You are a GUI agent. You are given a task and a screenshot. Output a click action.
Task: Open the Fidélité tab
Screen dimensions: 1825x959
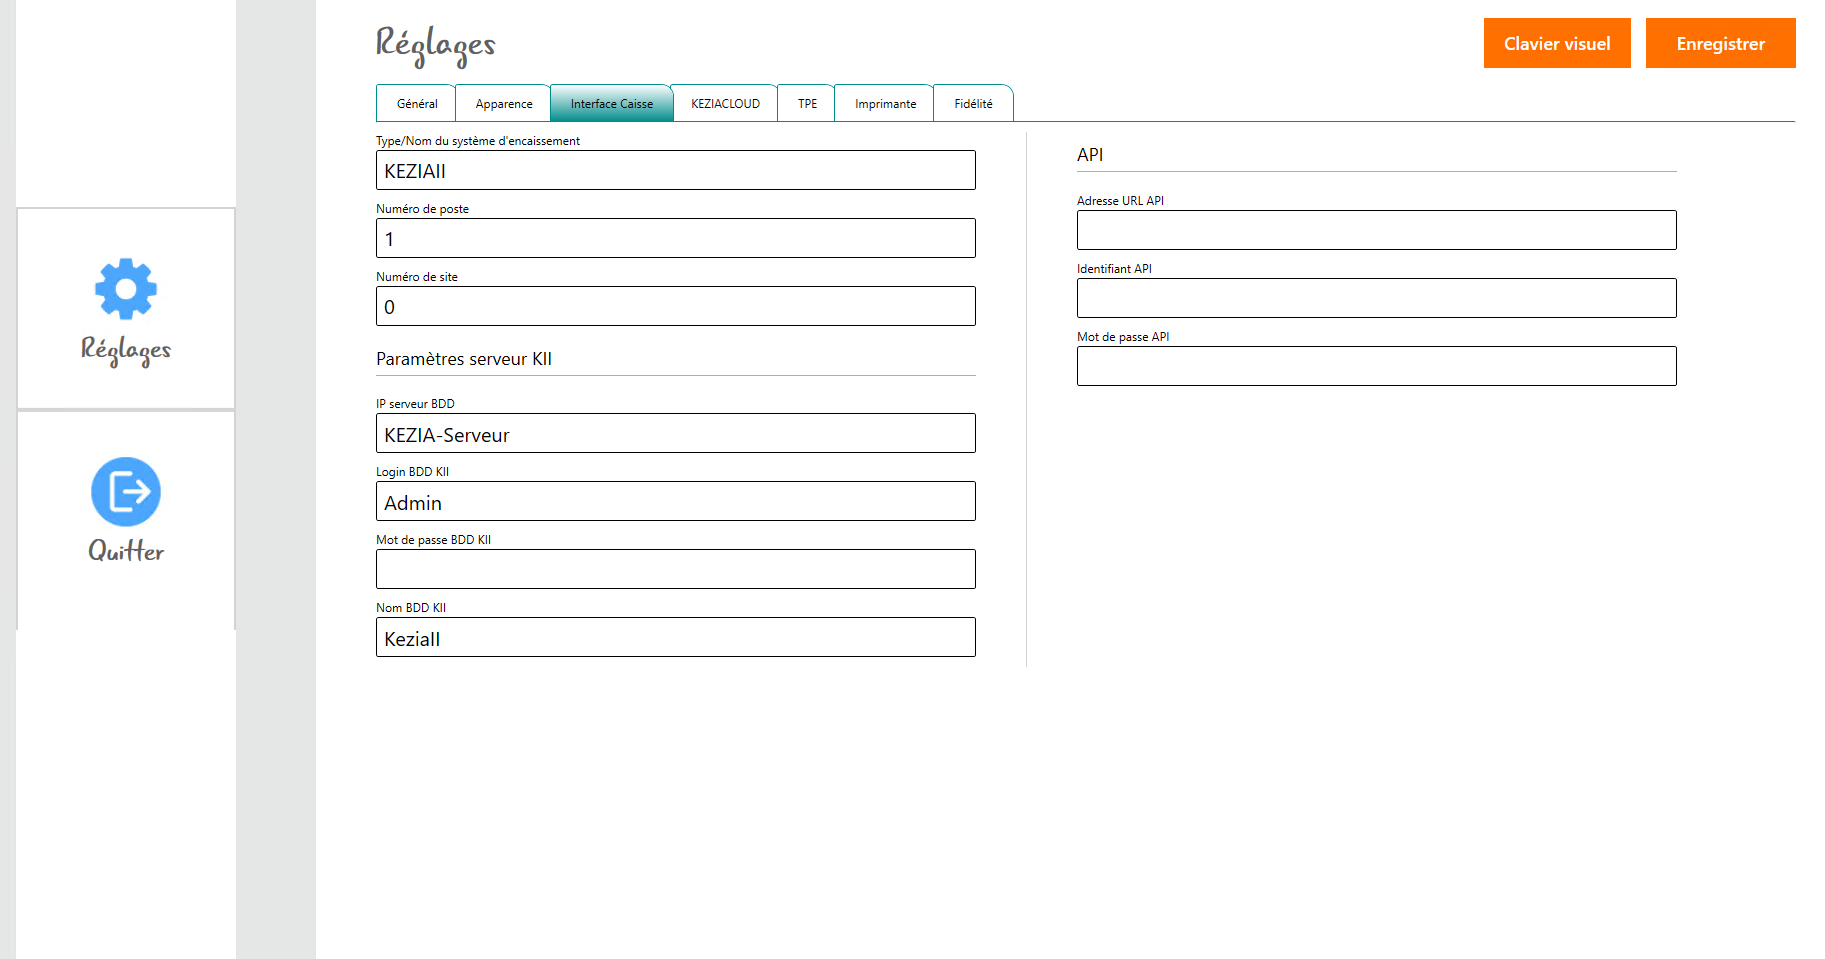(x=973, y=104)
